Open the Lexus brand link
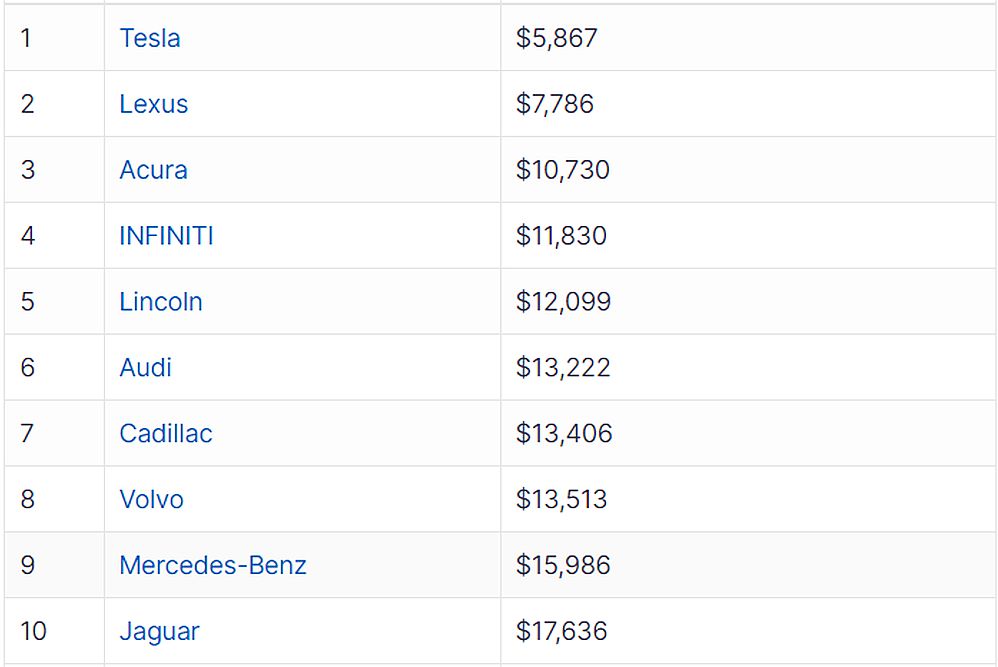998x667 pixels. coord(153,104)
